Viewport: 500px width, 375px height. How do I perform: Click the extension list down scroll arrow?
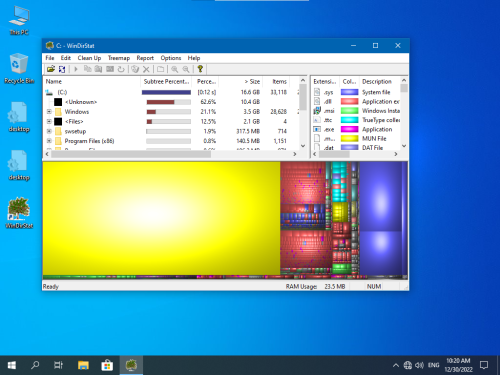click(x=404, y=146)
